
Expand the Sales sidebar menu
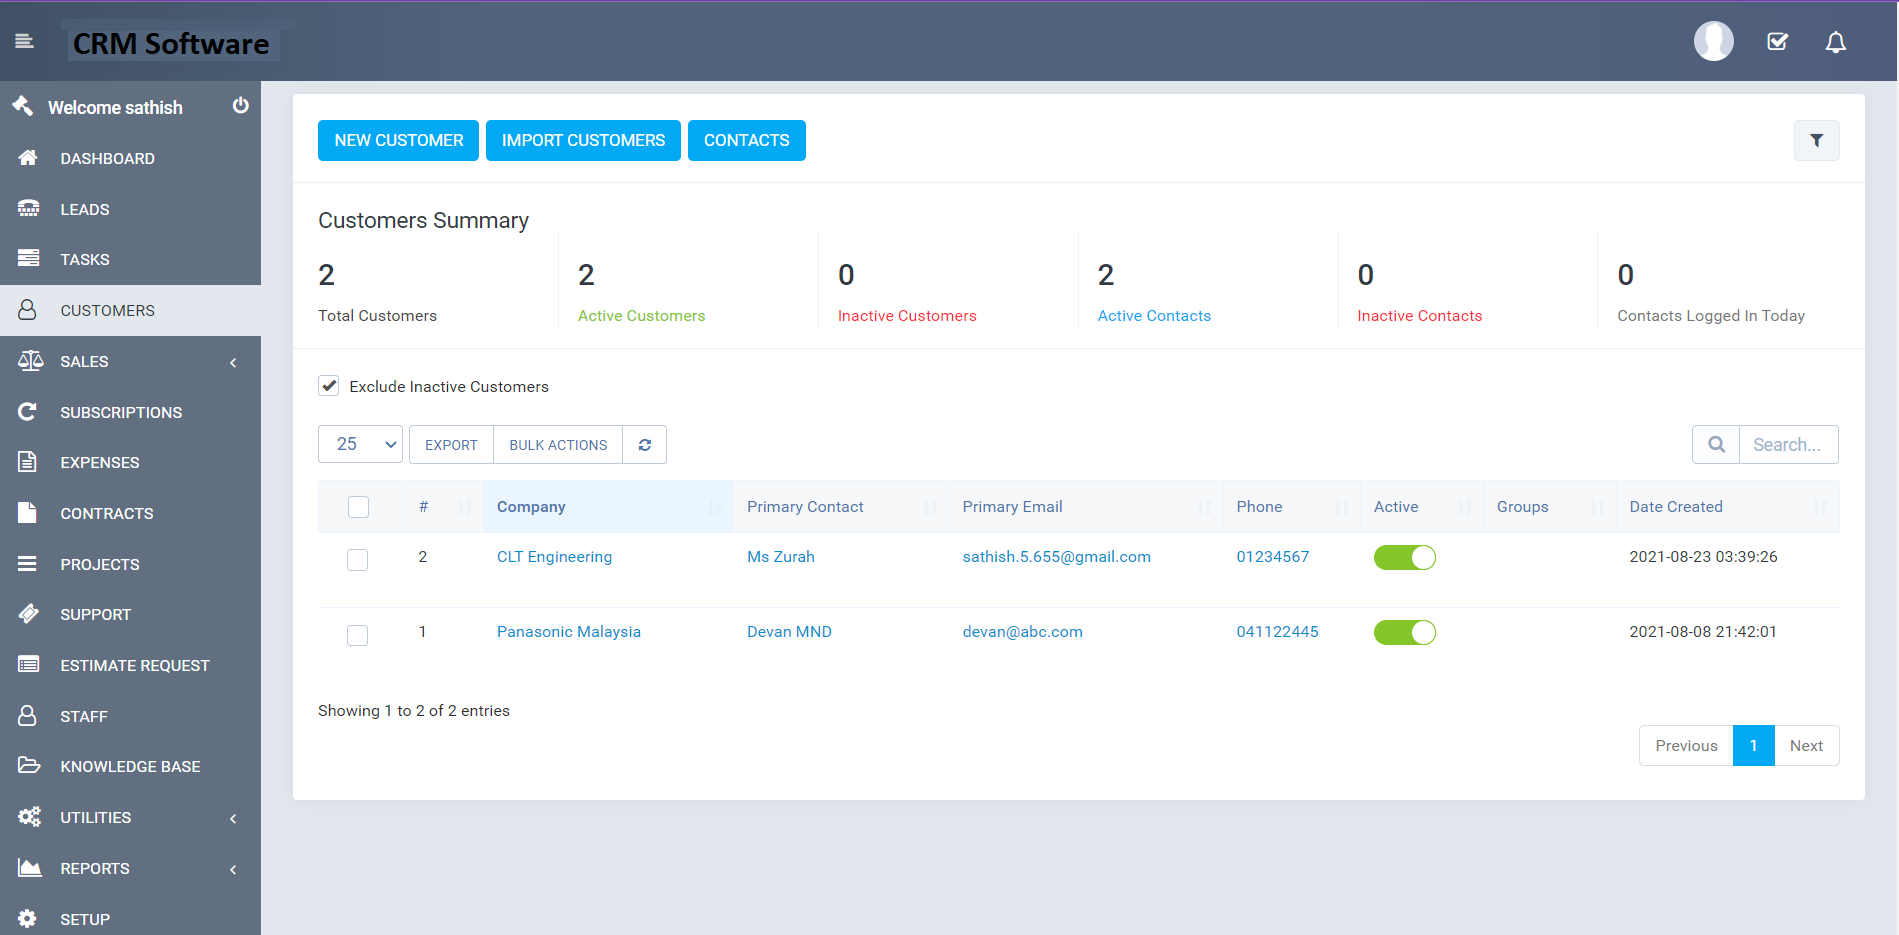(x=130, y=362)
